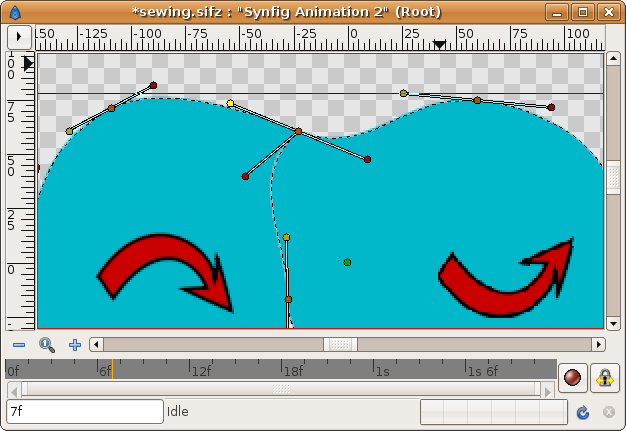Reset zoom with the magnifier icon

(47, 345)
